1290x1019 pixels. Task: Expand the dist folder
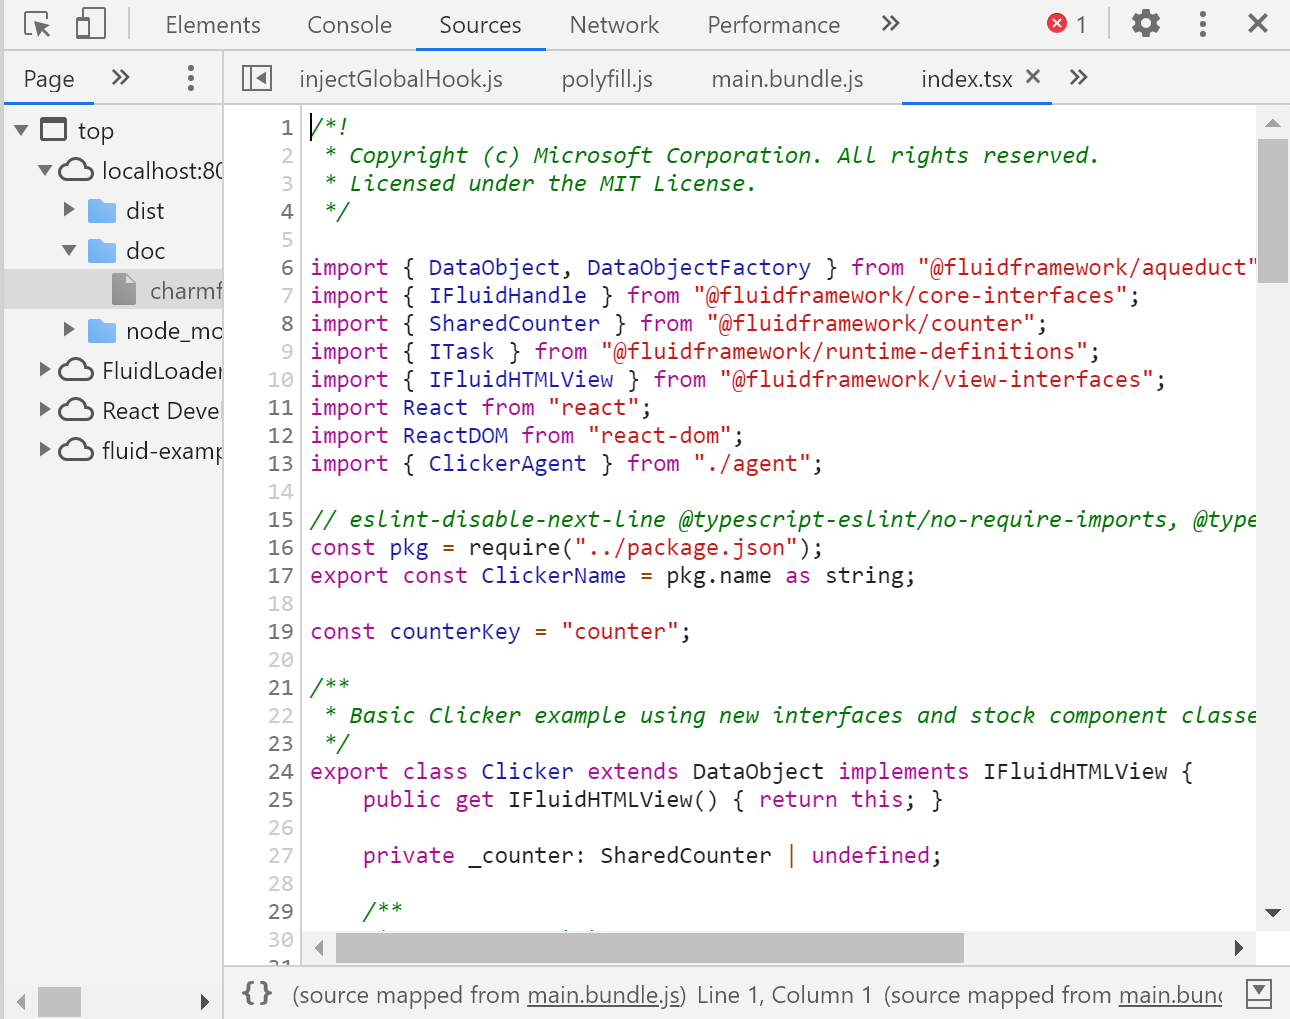coord(68,210)
